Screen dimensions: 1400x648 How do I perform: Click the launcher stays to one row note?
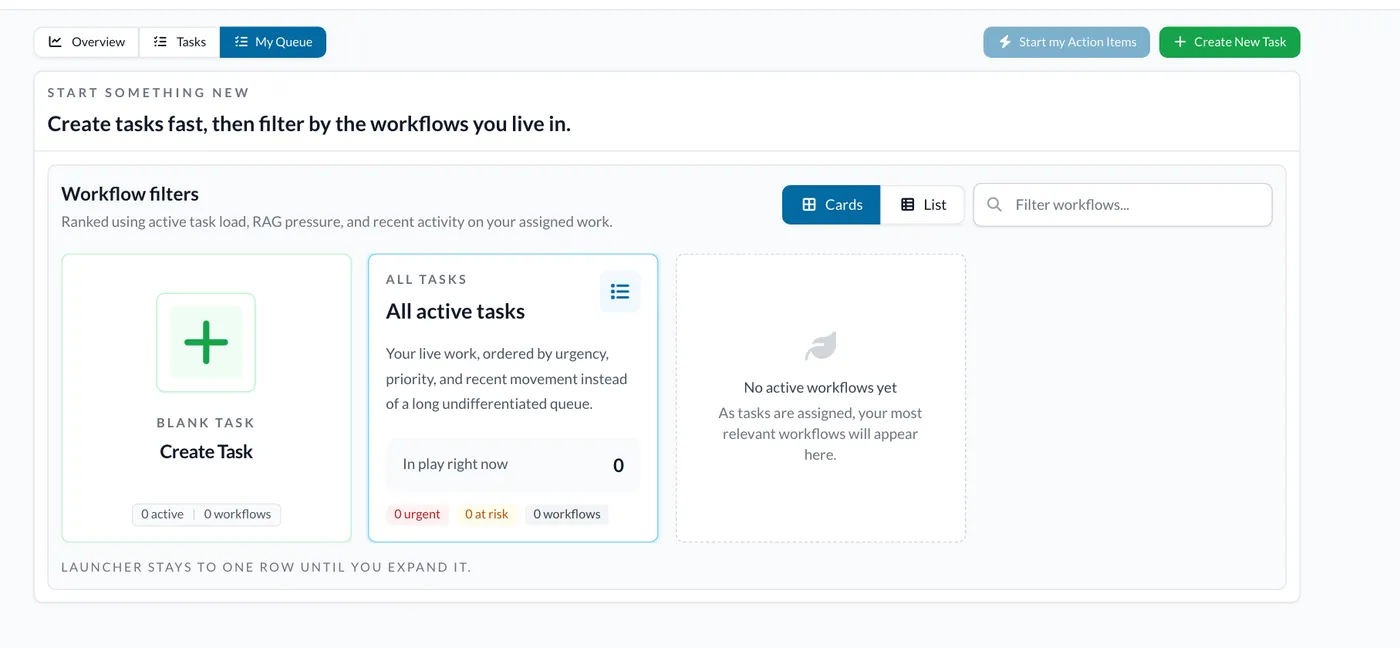pyautogui.click(x=266, y=567)
